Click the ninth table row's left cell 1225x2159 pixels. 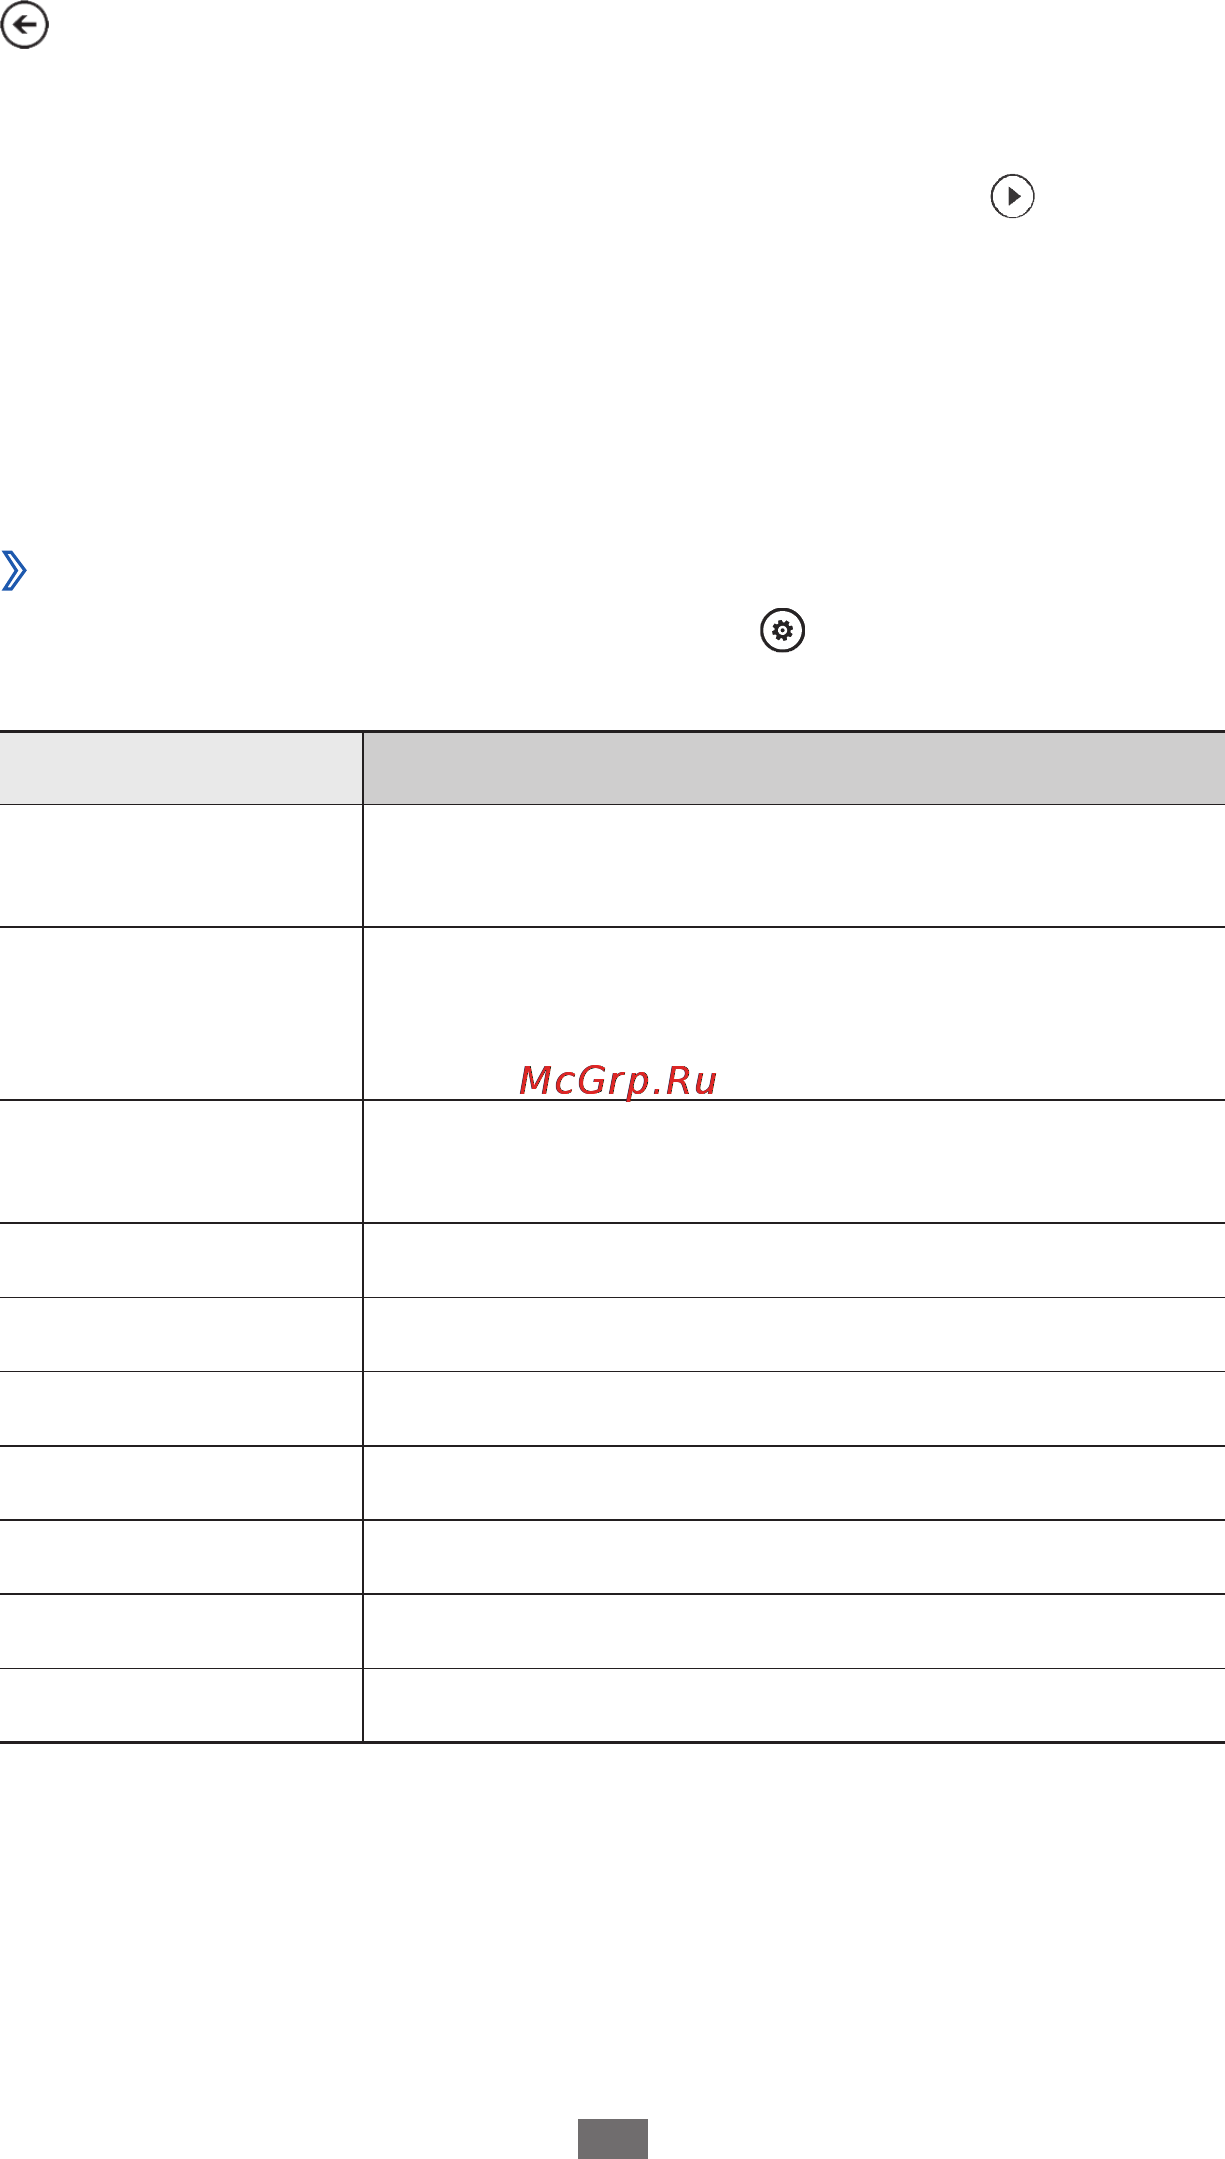(x=181, y=1631)
